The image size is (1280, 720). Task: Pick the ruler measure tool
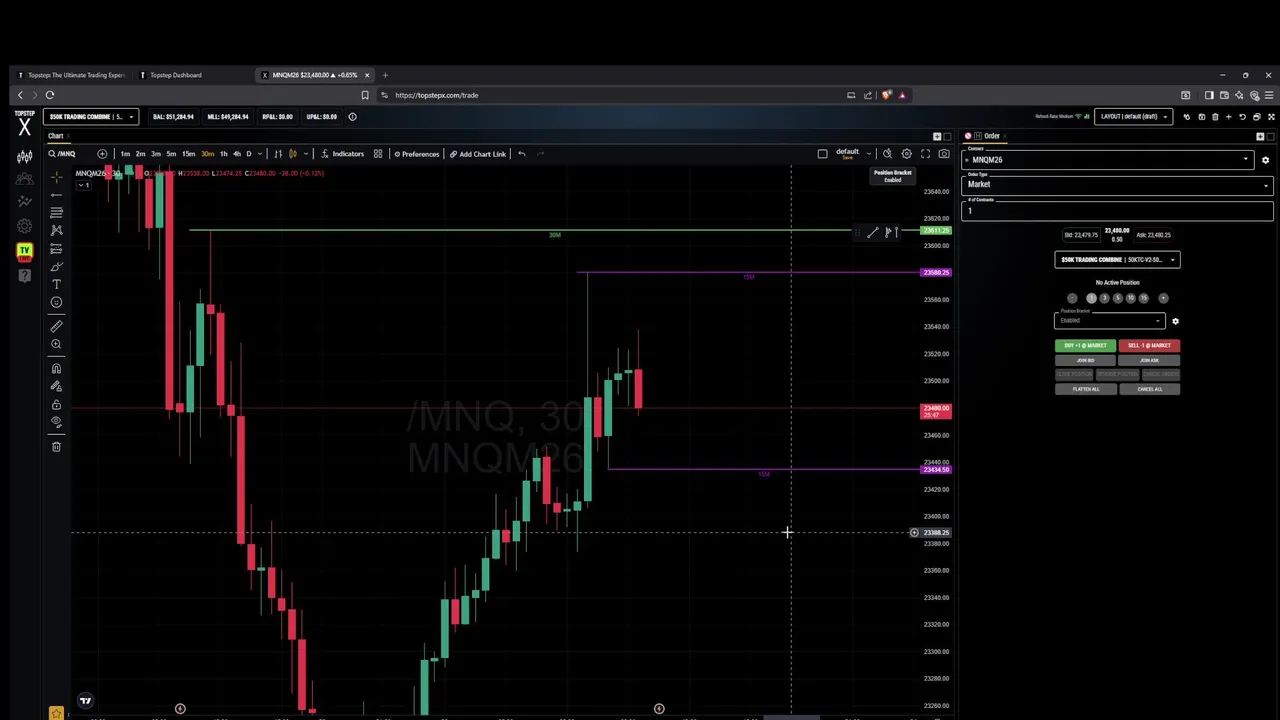(56, 326)
